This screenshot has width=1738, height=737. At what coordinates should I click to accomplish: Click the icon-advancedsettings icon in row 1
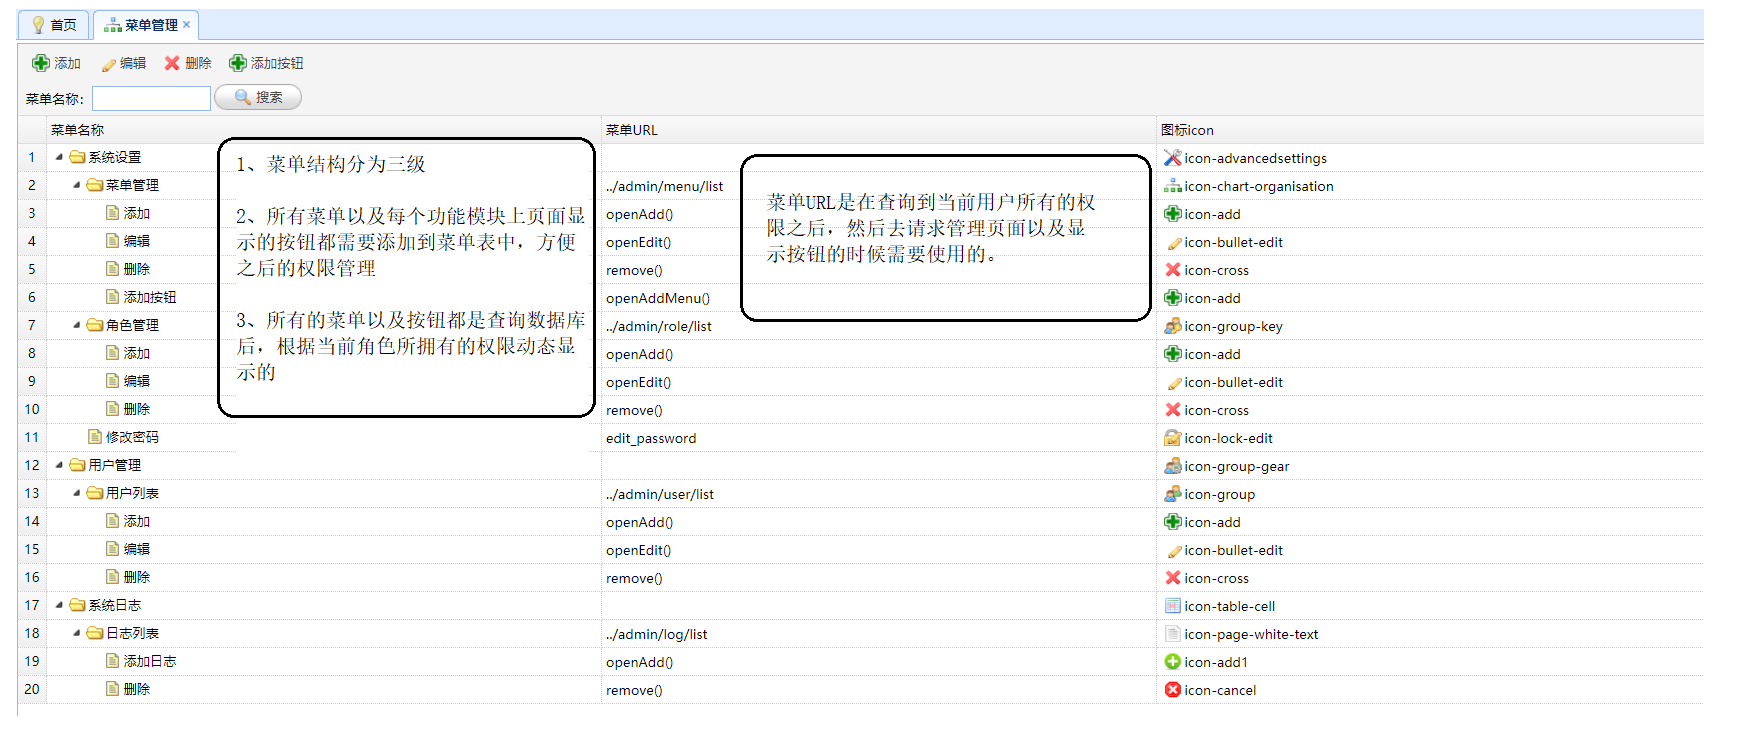click(1173, 158)
